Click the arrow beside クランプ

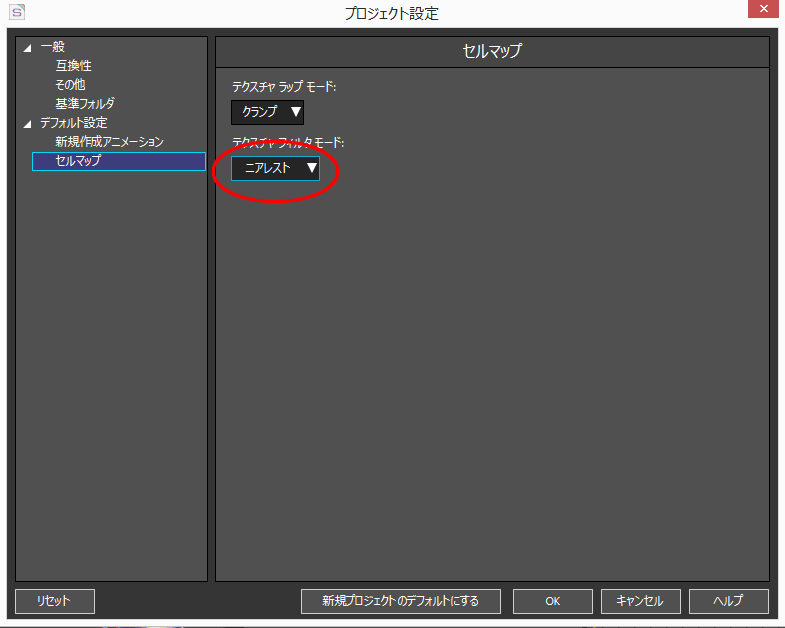click(296, 112)
